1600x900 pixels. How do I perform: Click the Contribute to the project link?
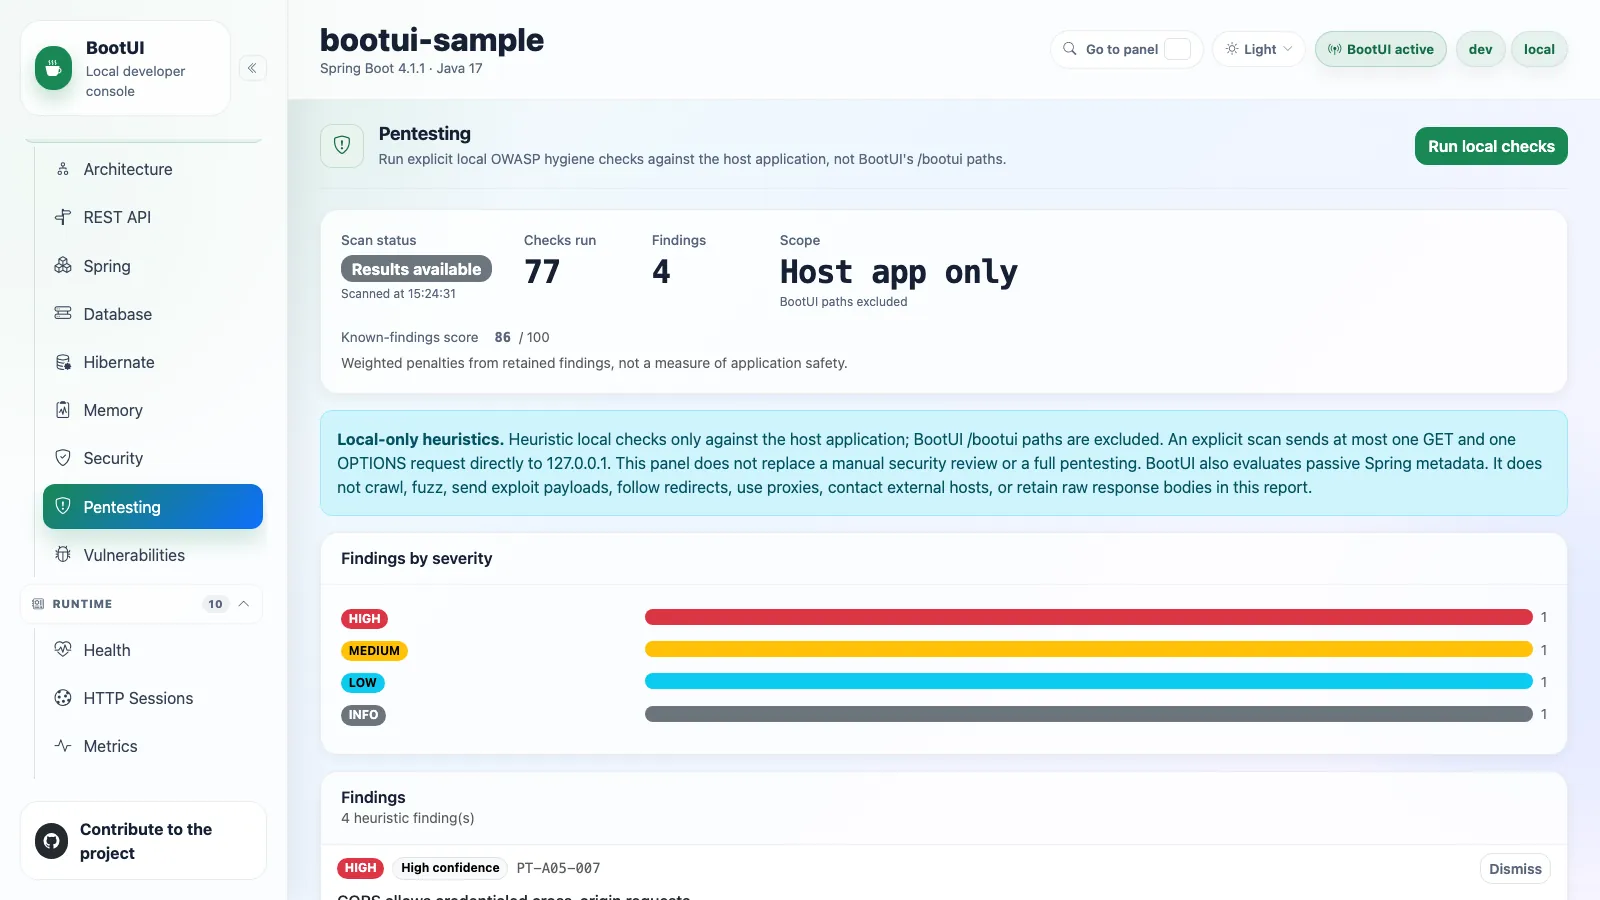143,841
